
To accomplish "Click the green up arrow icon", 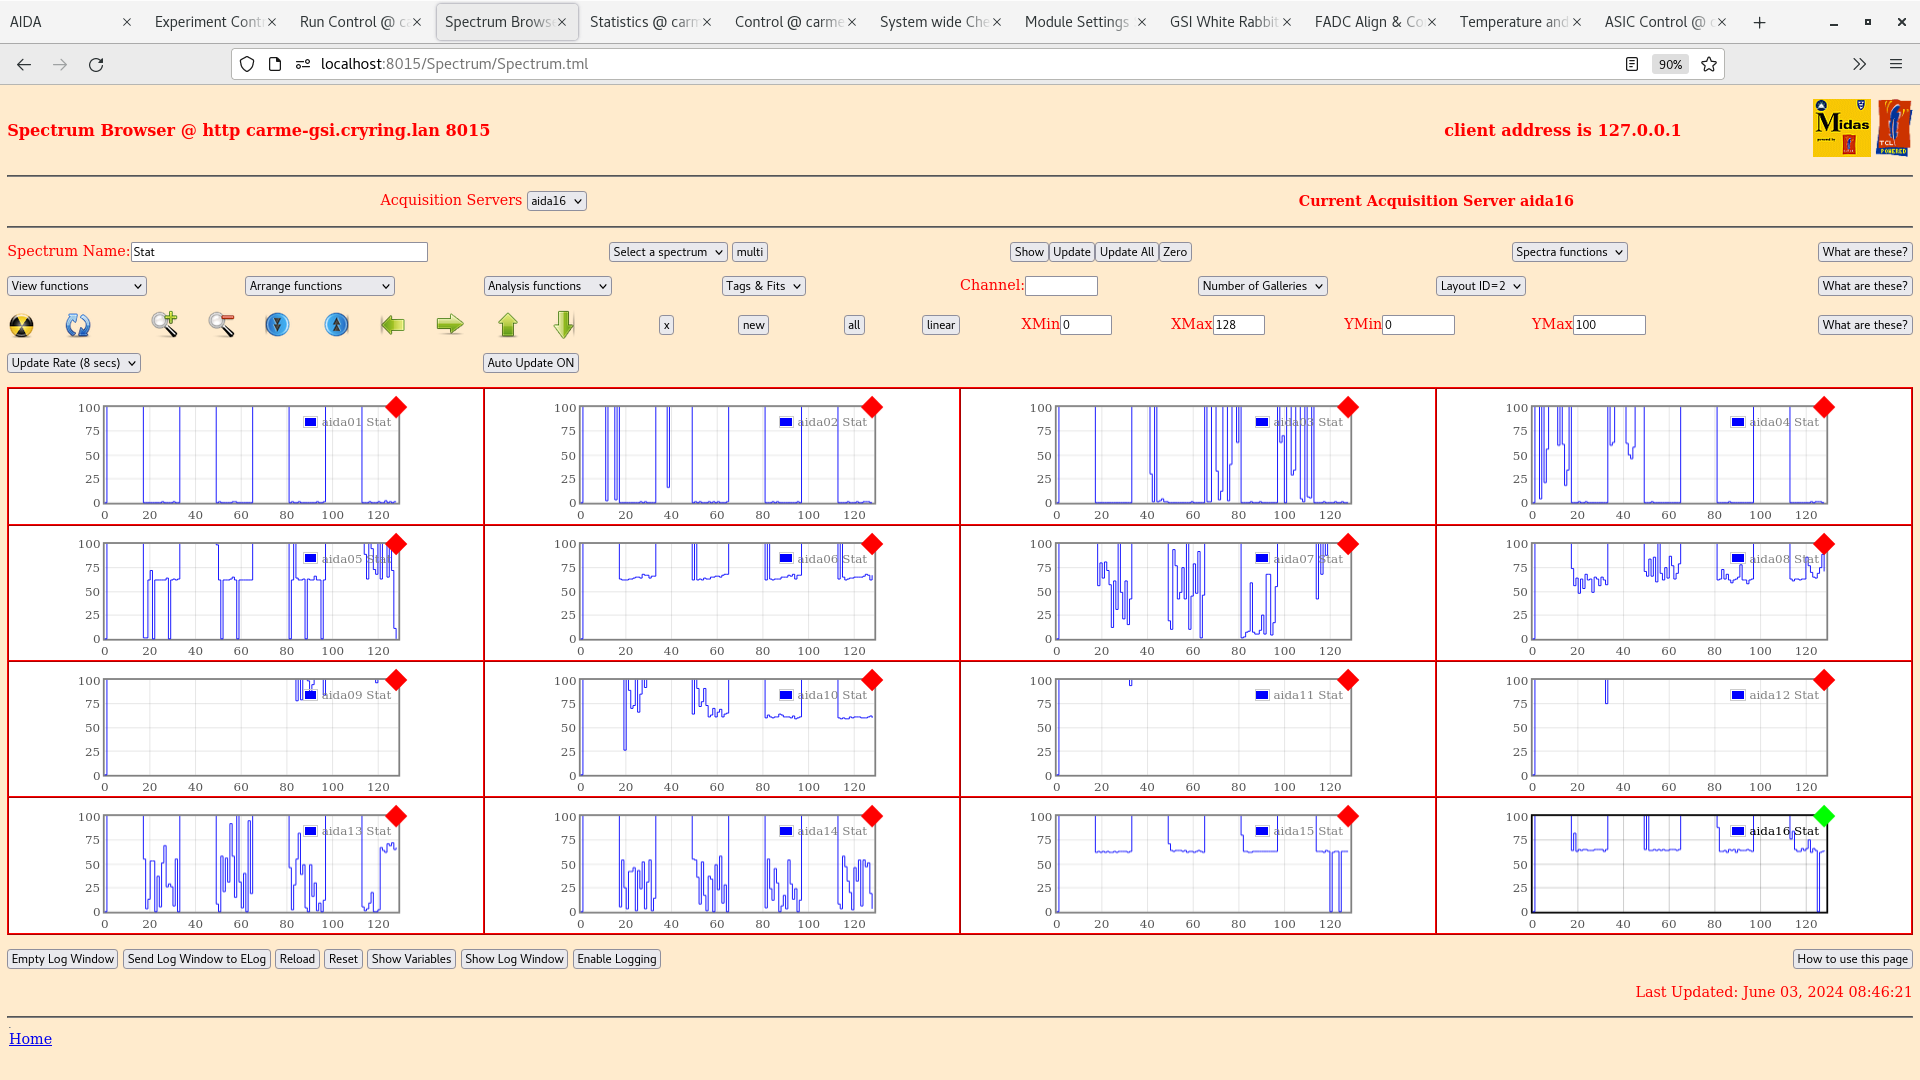I will pyautogui.click(x=508, y=324).
